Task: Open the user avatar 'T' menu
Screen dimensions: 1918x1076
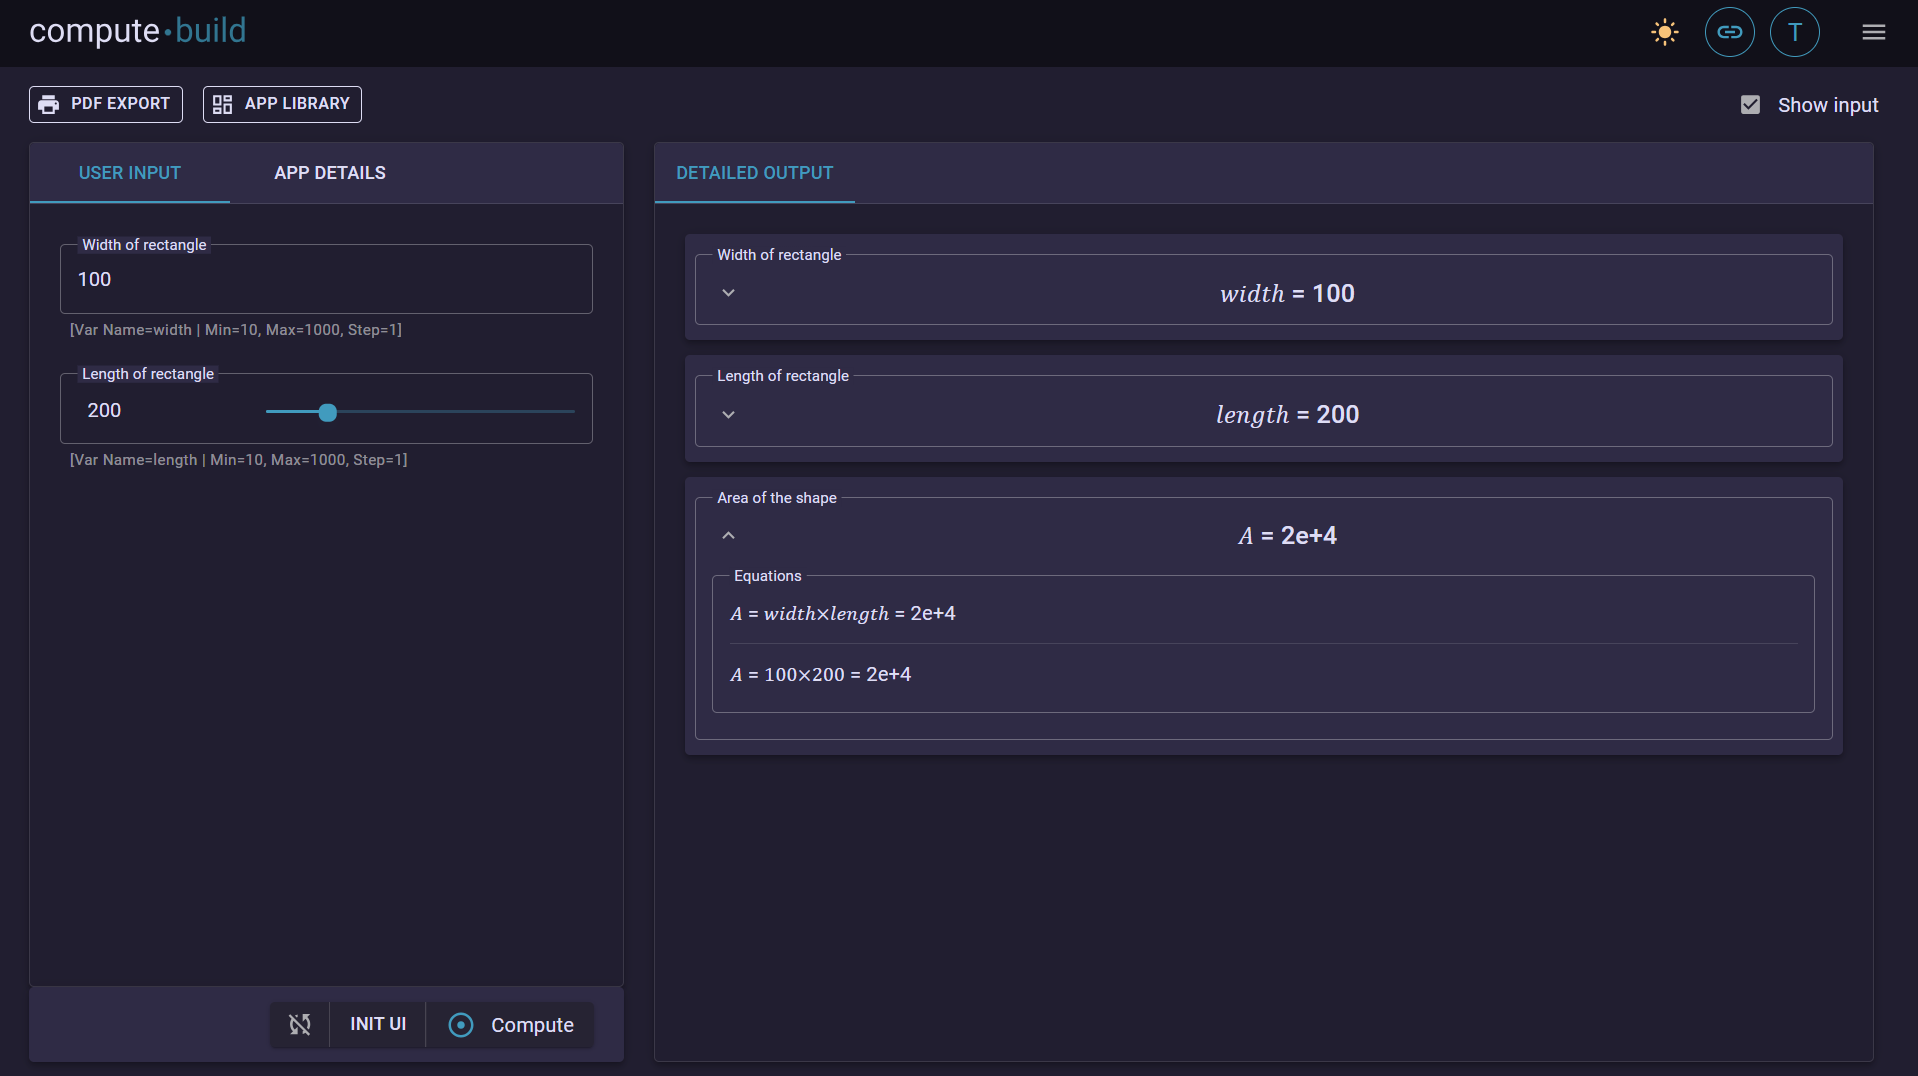Action: [1794, 32]
